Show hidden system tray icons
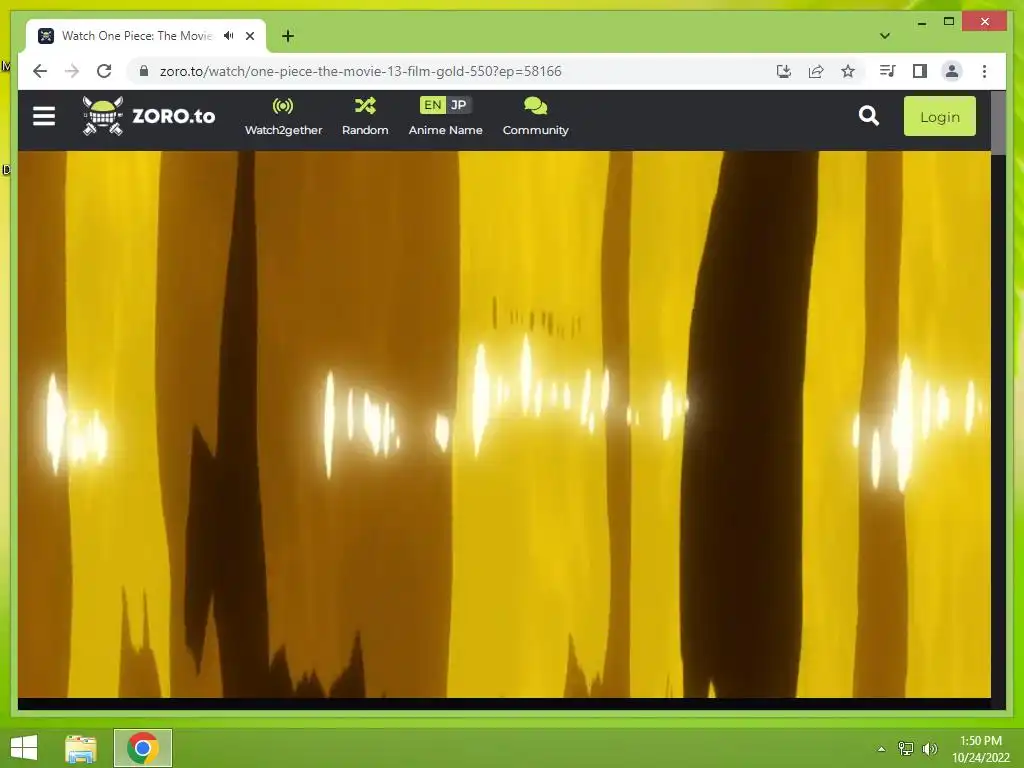The image size is (1024, 768). tap(881, 749)
